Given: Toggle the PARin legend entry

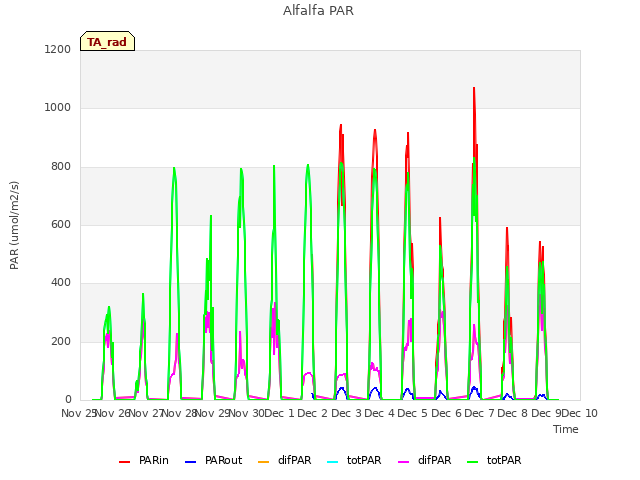Looking at the screenshot, I should click(x=144, y=460).
